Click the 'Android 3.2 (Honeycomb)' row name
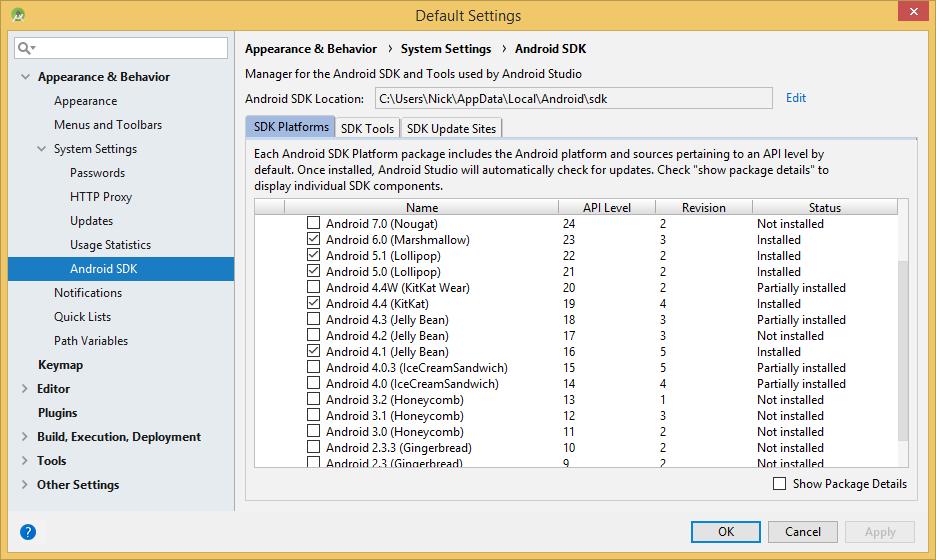 pyautogui.click(x=395, y=399)
